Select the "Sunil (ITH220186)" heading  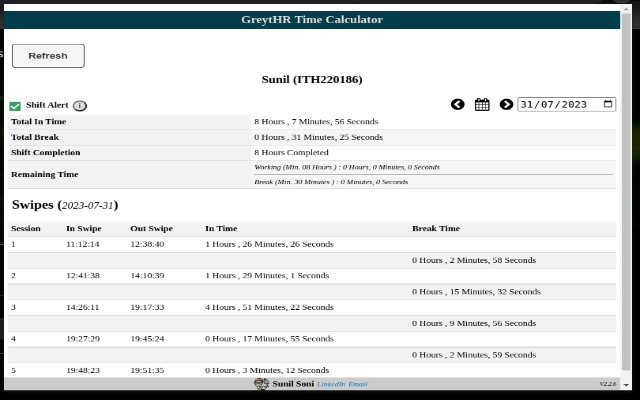point(312,79)
